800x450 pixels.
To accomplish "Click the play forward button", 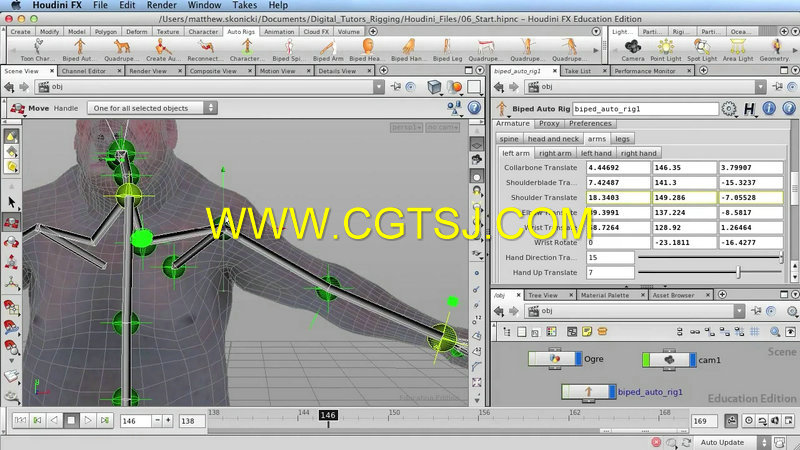I will click(87, 420).
